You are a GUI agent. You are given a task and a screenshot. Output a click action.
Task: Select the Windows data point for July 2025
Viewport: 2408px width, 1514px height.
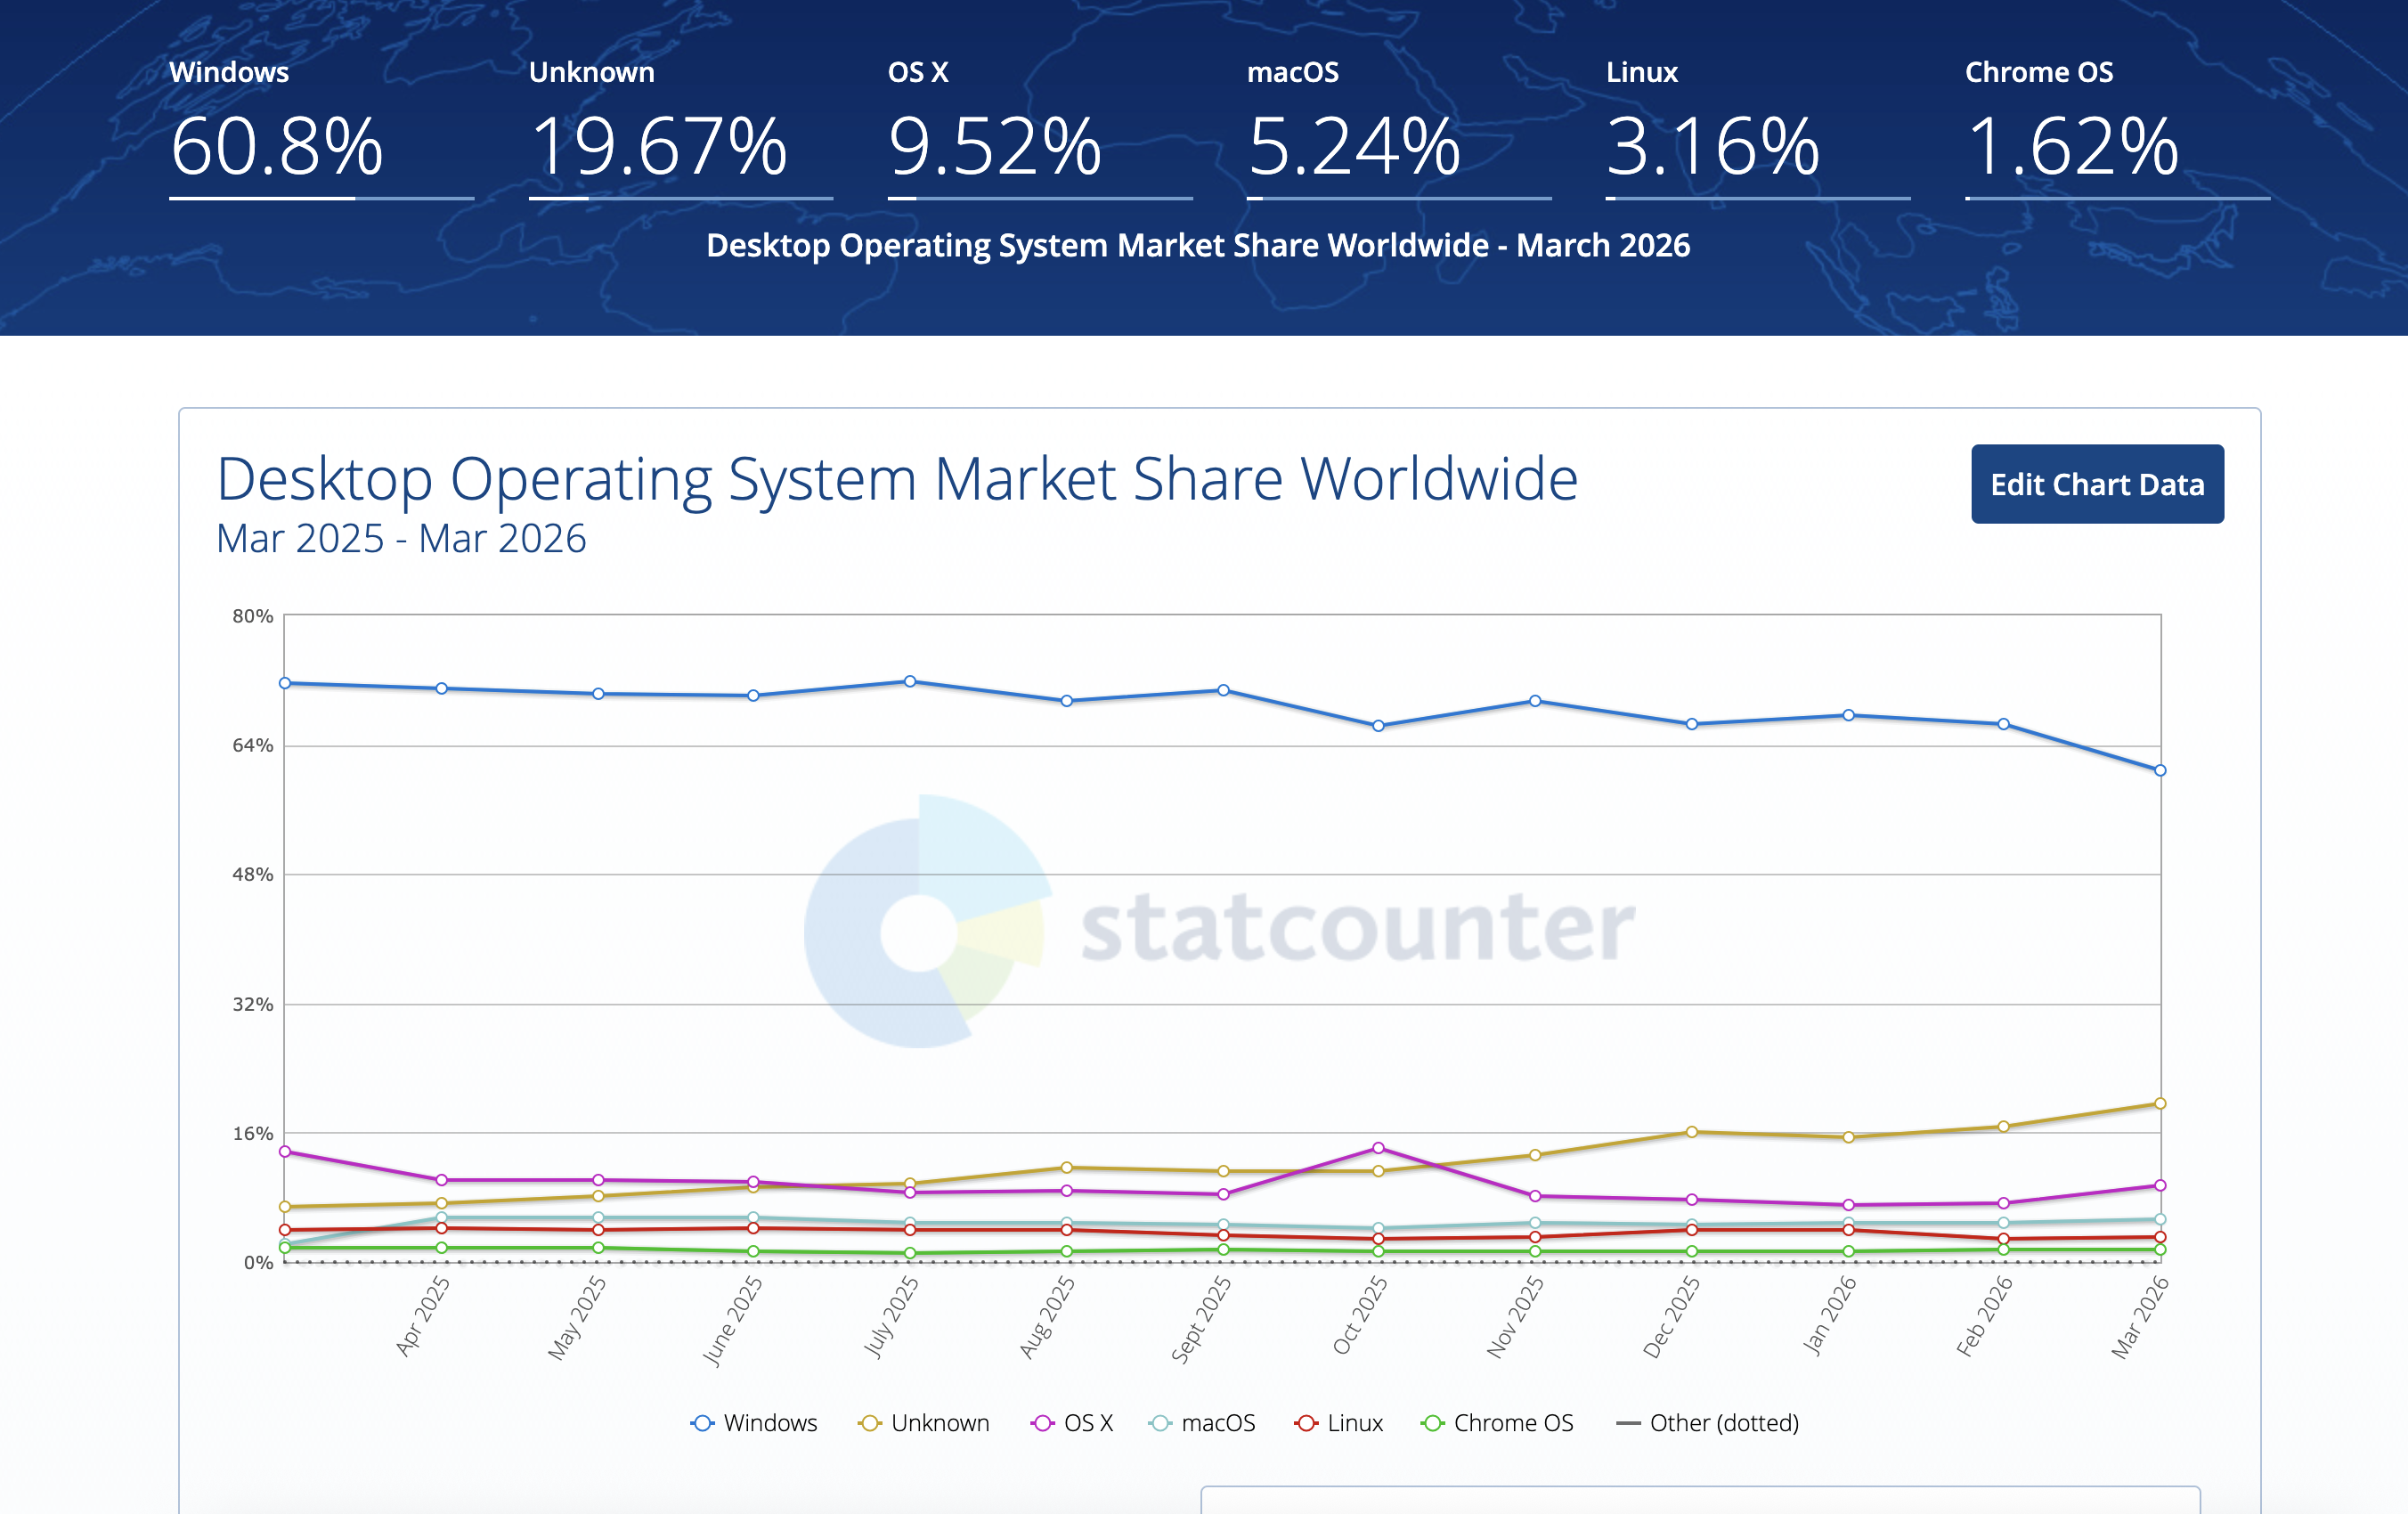coord(910,681)
